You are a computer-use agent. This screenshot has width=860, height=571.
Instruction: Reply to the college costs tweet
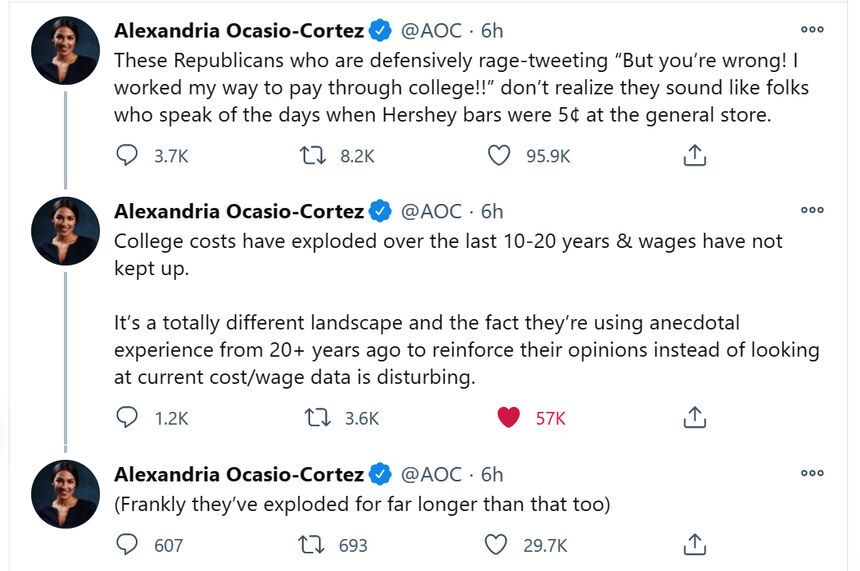coord(128,418)
